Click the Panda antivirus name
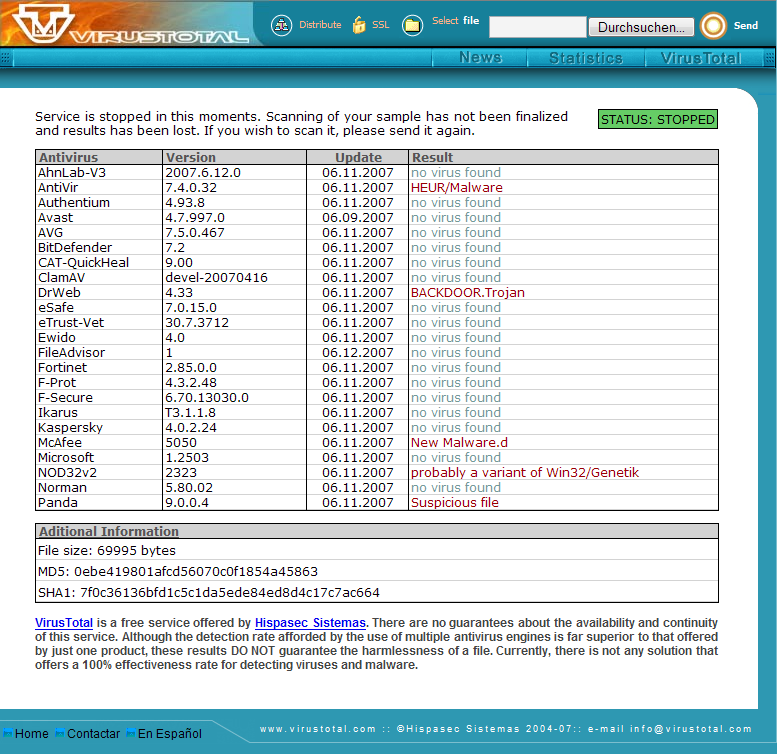The height and width of the screenshot is (754, 777). (x=58, y=502)
